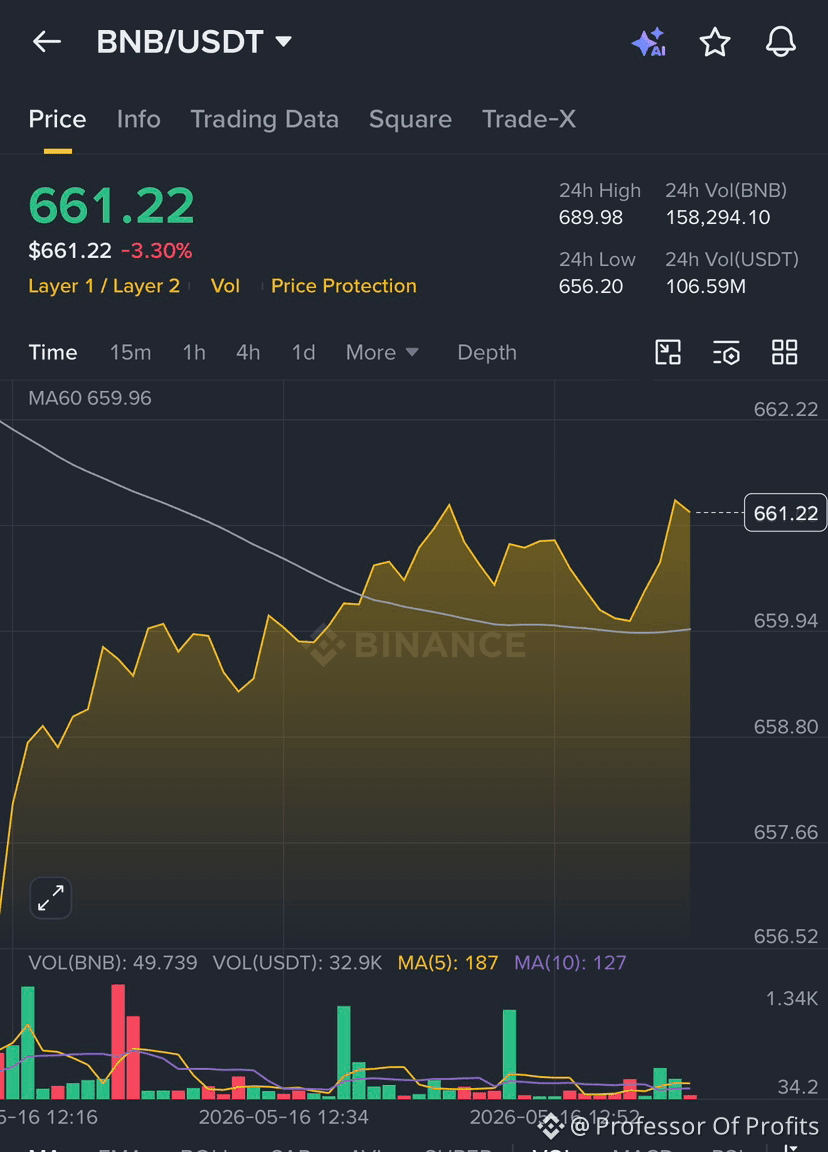Expand chart to fullscreen
The height and width of the screenshot is (1152, 828).
click(51, 898)
